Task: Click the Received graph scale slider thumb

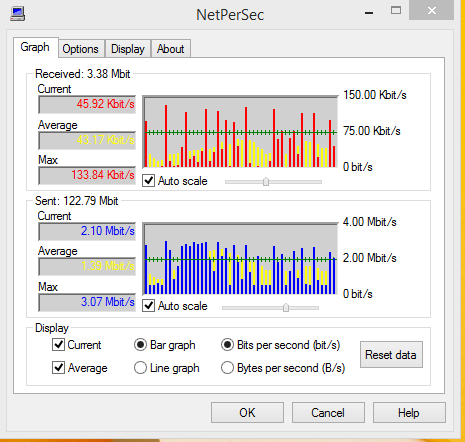Action: (266, 182)
